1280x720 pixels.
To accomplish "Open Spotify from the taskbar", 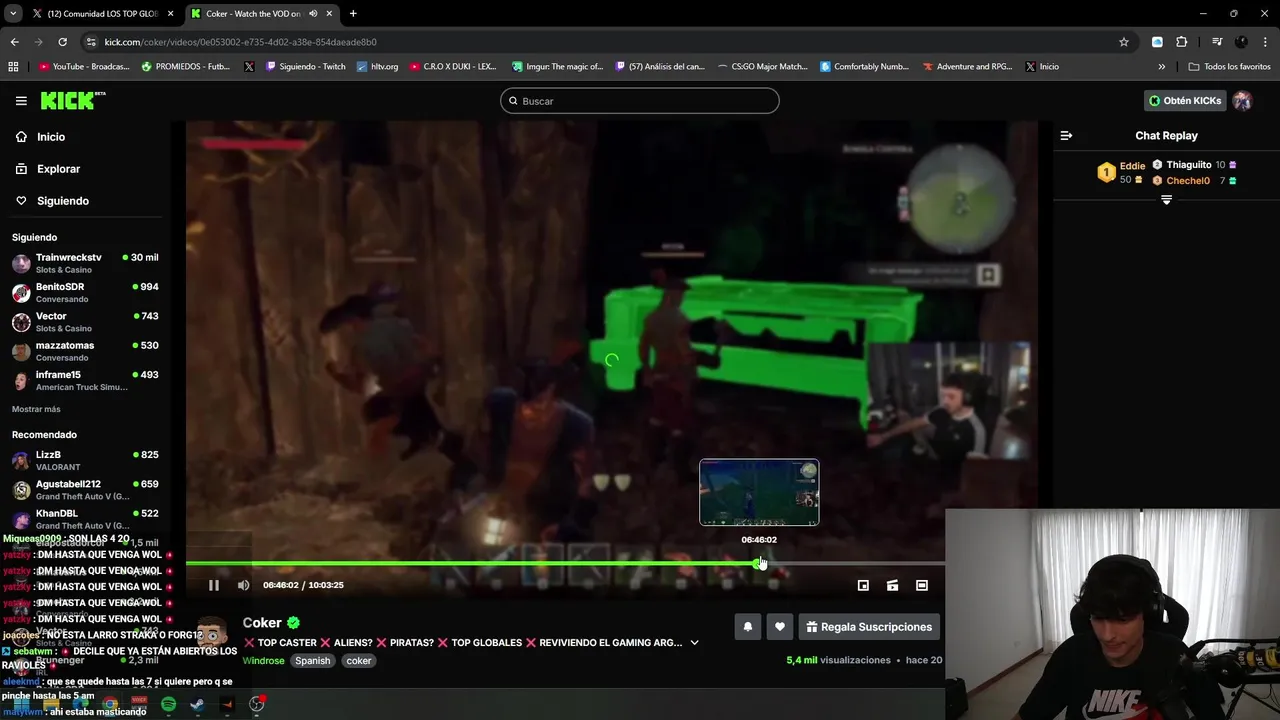I will 168,704.
